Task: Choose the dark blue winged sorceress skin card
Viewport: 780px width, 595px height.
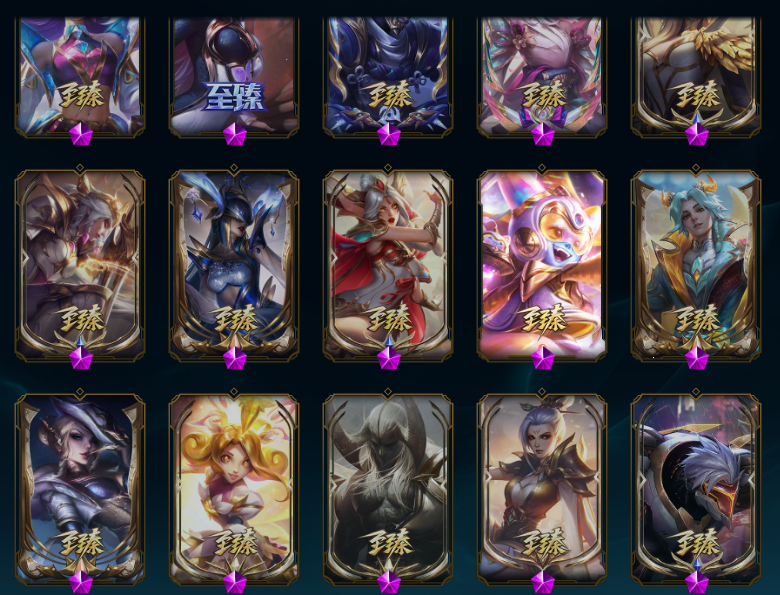Action: 234,264
